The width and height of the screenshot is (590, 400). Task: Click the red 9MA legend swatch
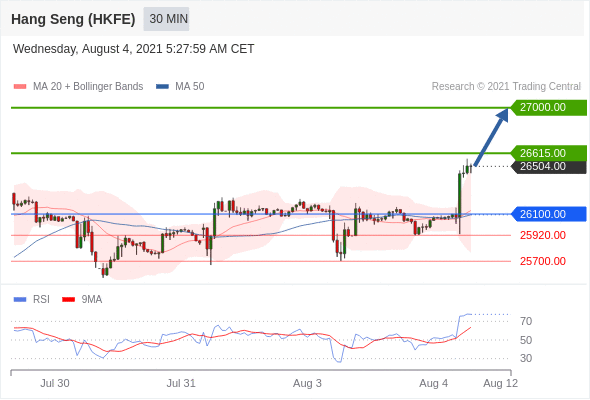tap(68, 300)
